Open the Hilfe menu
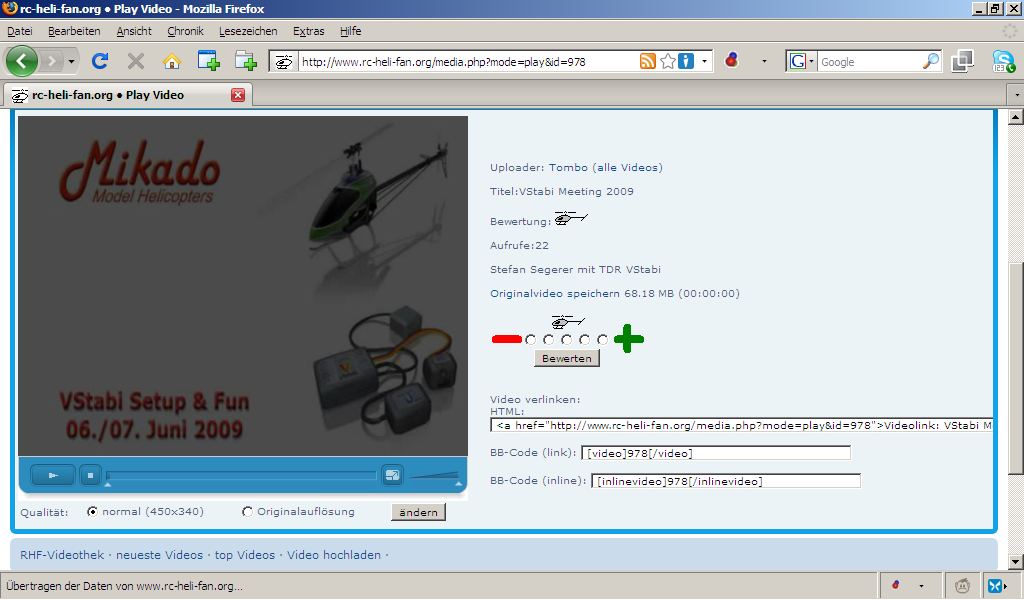The image size is (1024, 600). (350, 31)
